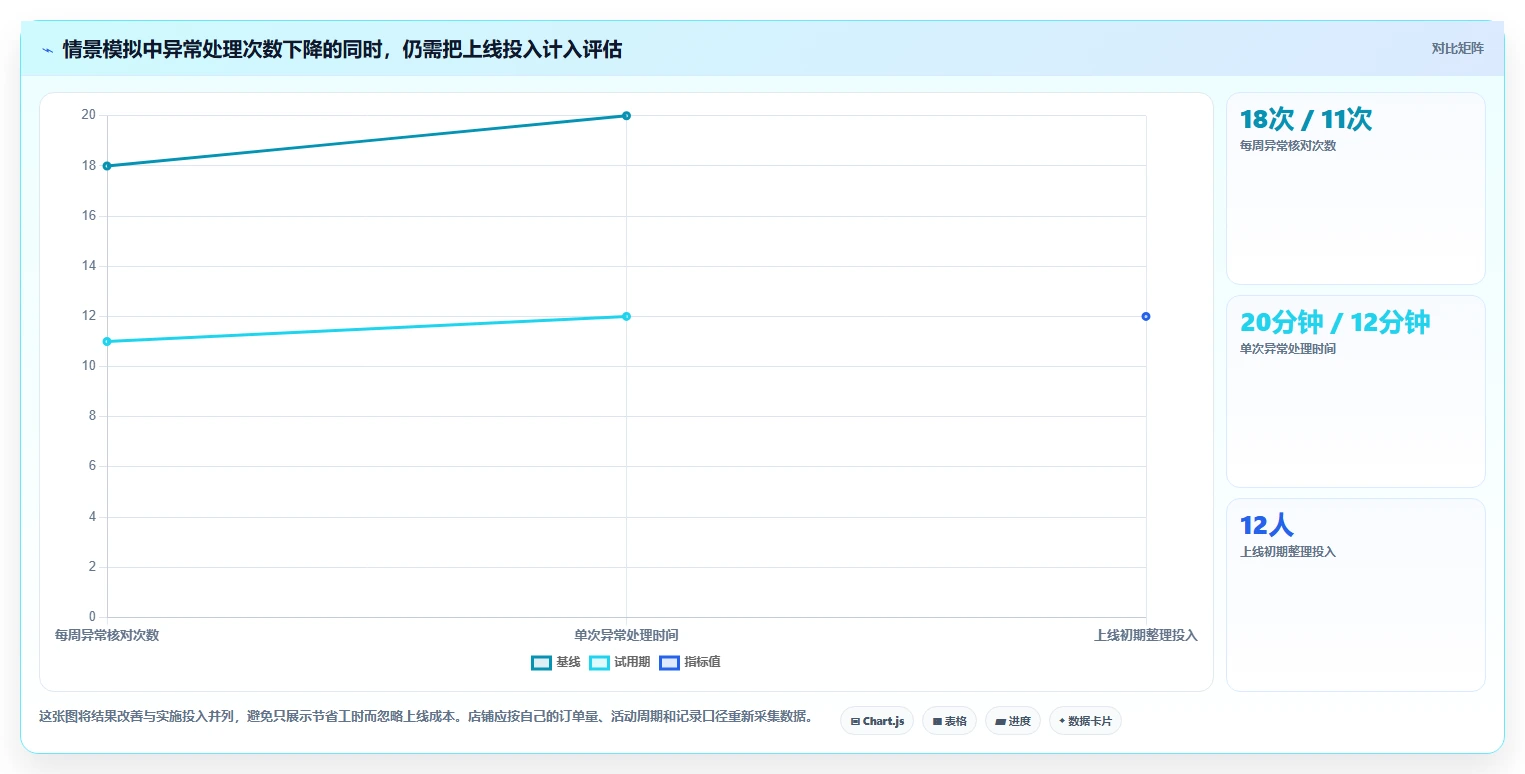Click the y-axis tick label 0

[x=92, y=617]
